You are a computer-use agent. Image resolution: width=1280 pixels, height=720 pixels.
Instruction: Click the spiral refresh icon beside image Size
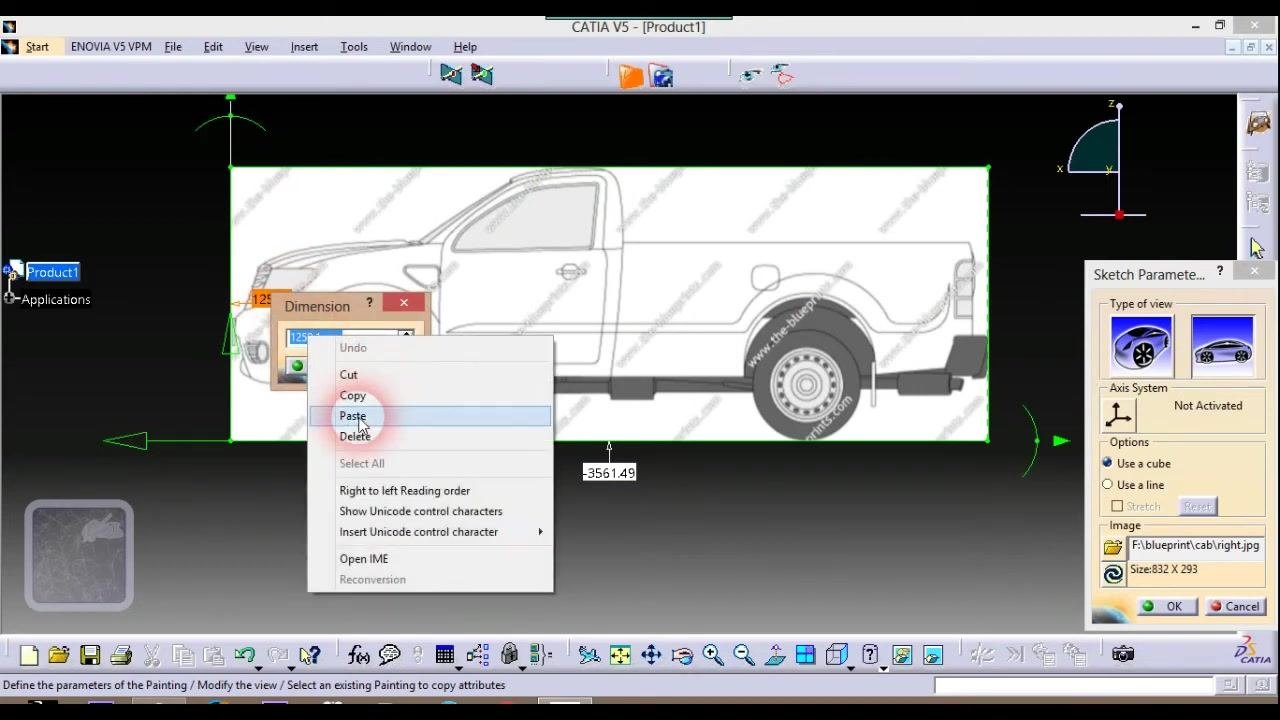point(1113,573)
